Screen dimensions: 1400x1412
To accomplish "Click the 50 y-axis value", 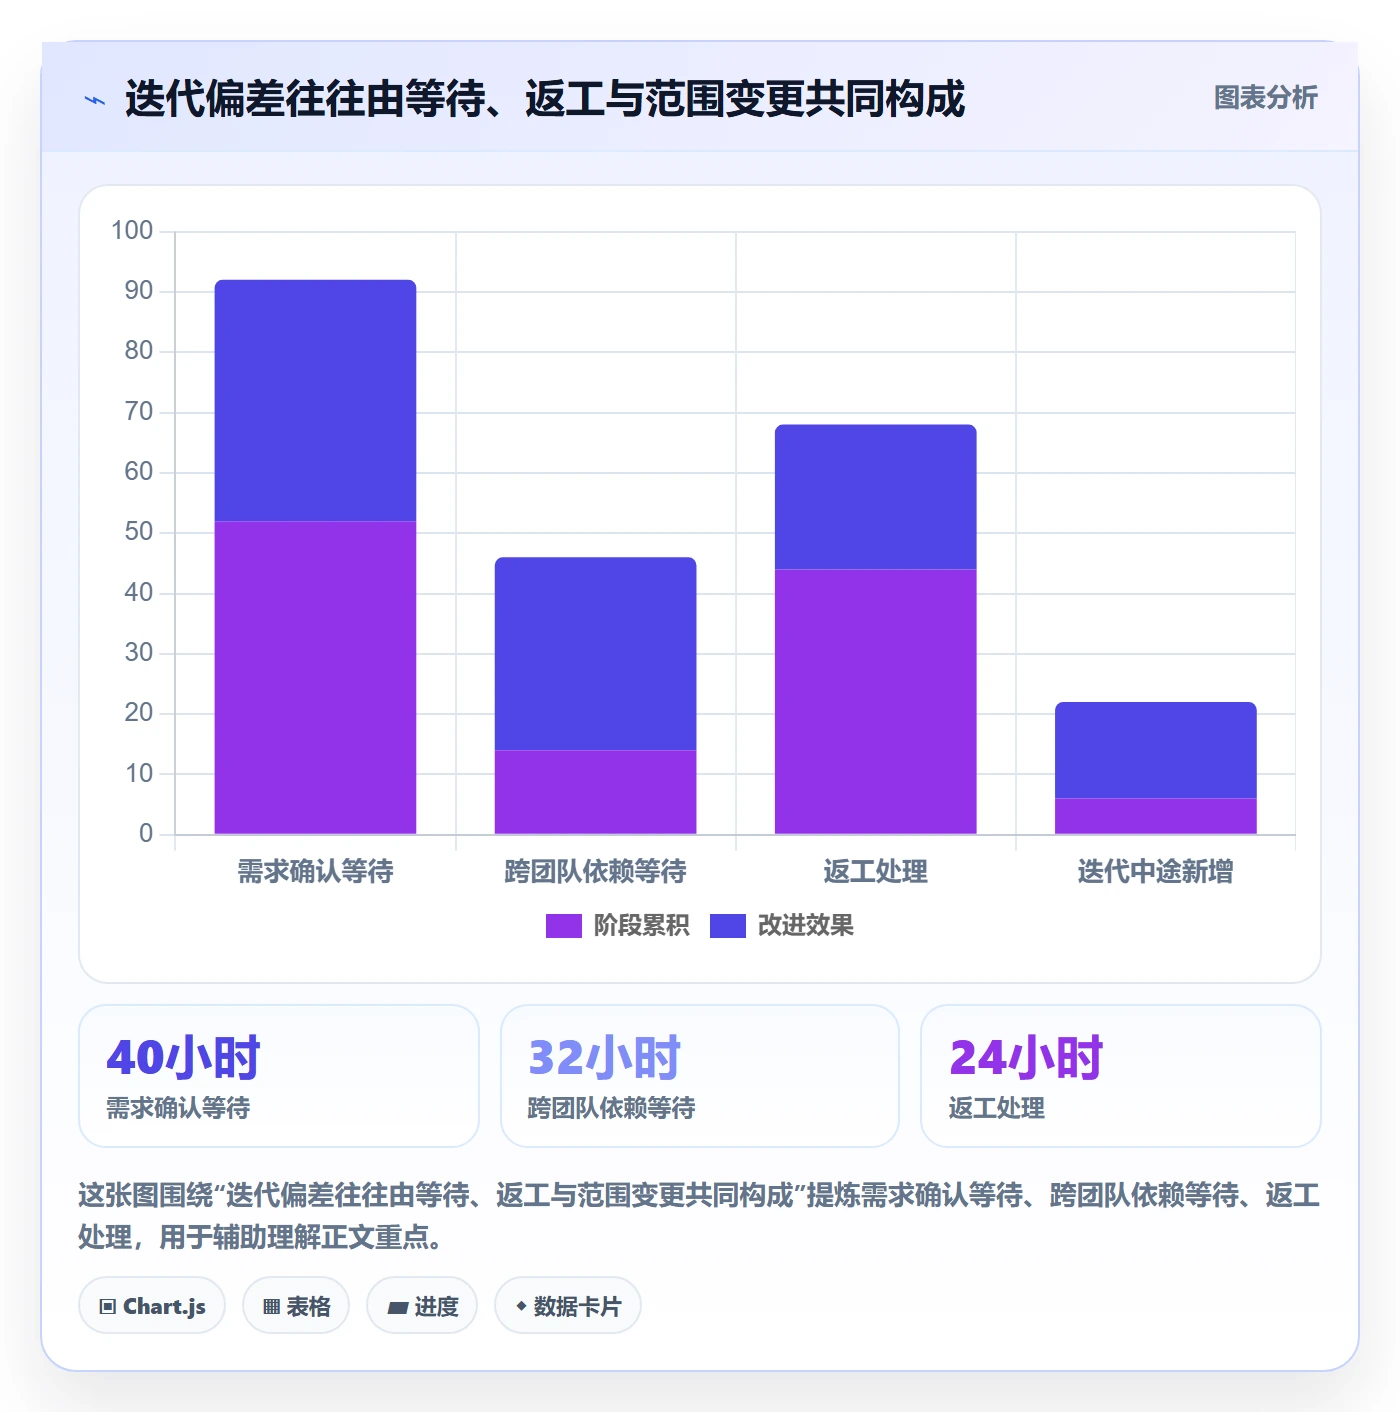I will click(139, 532).
